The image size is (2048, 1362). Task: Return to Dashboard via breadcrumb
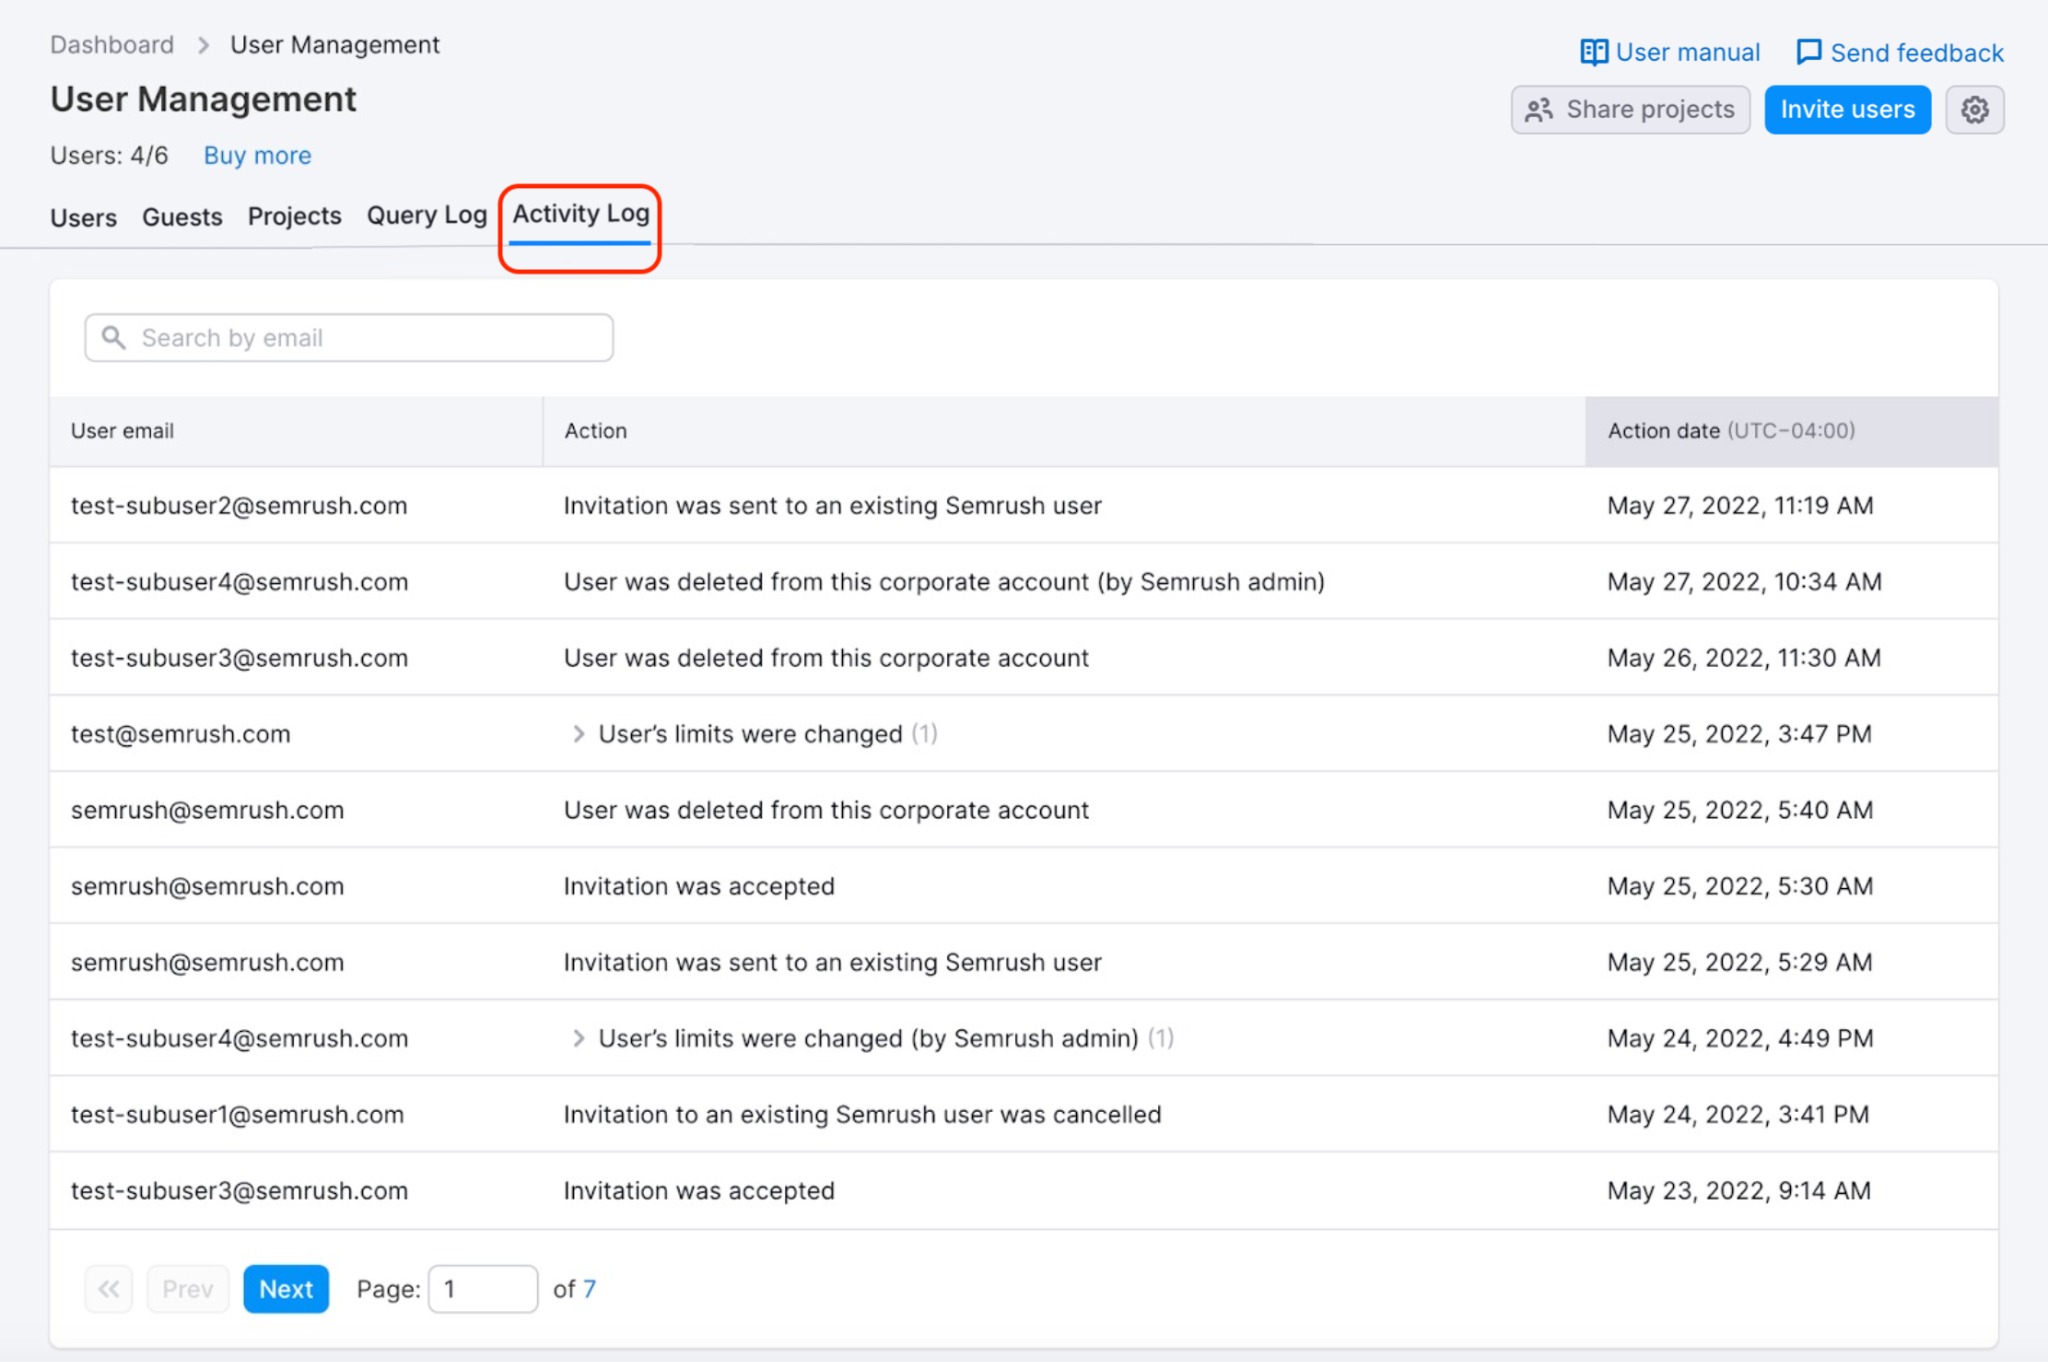[111, 44]
